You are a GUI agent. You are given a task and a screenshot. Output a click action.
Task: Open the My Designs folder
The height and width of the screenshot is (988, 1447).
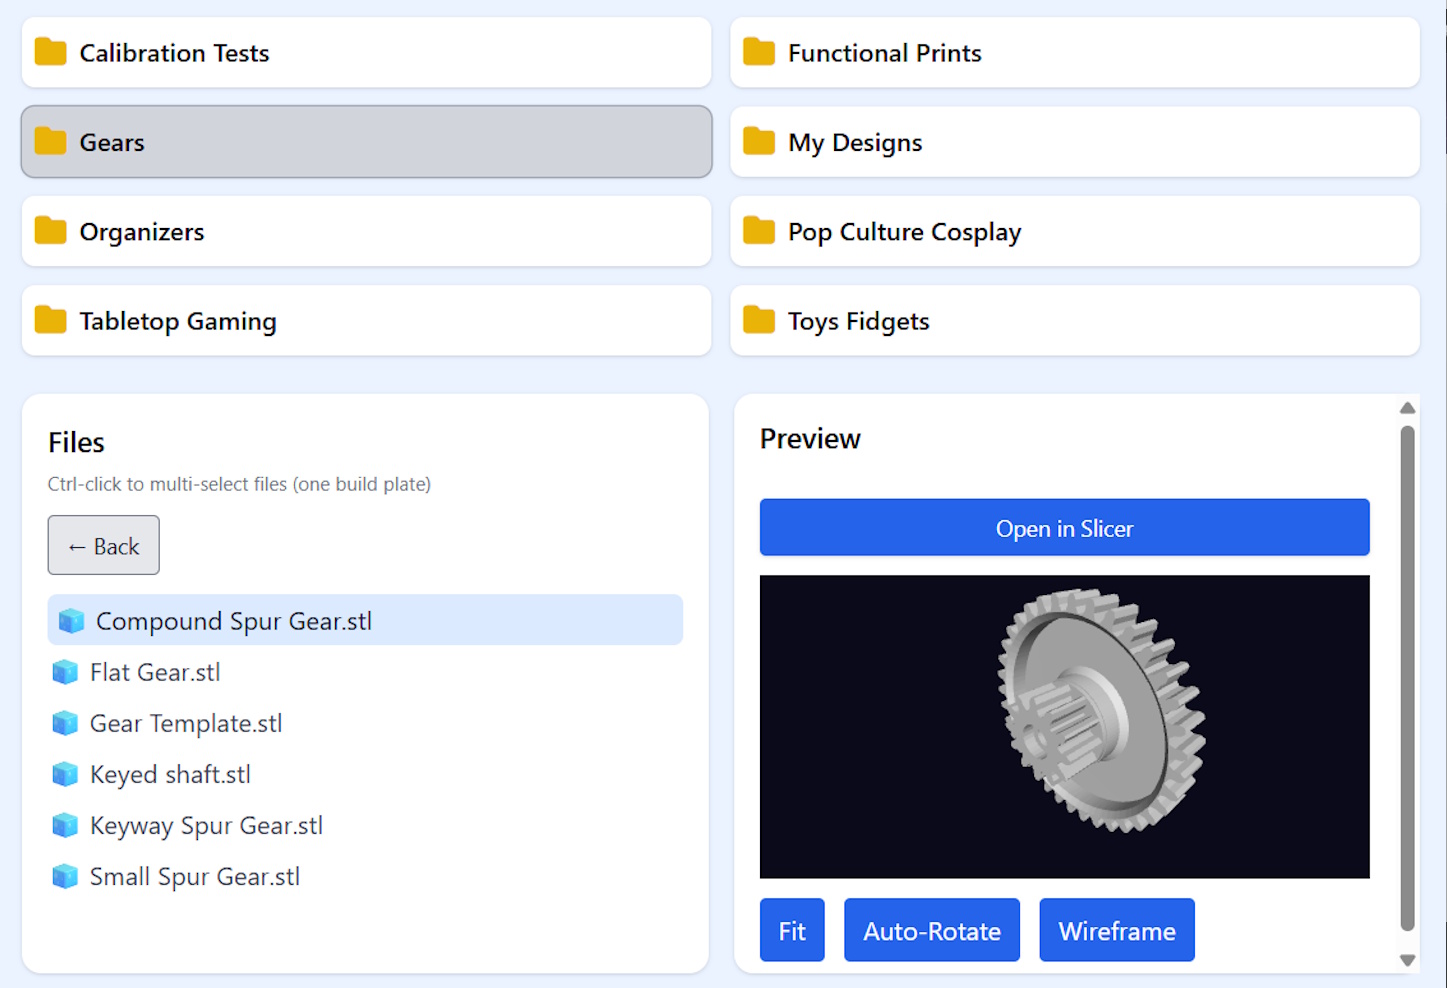pyautogui.click(x=1075, y=142)
